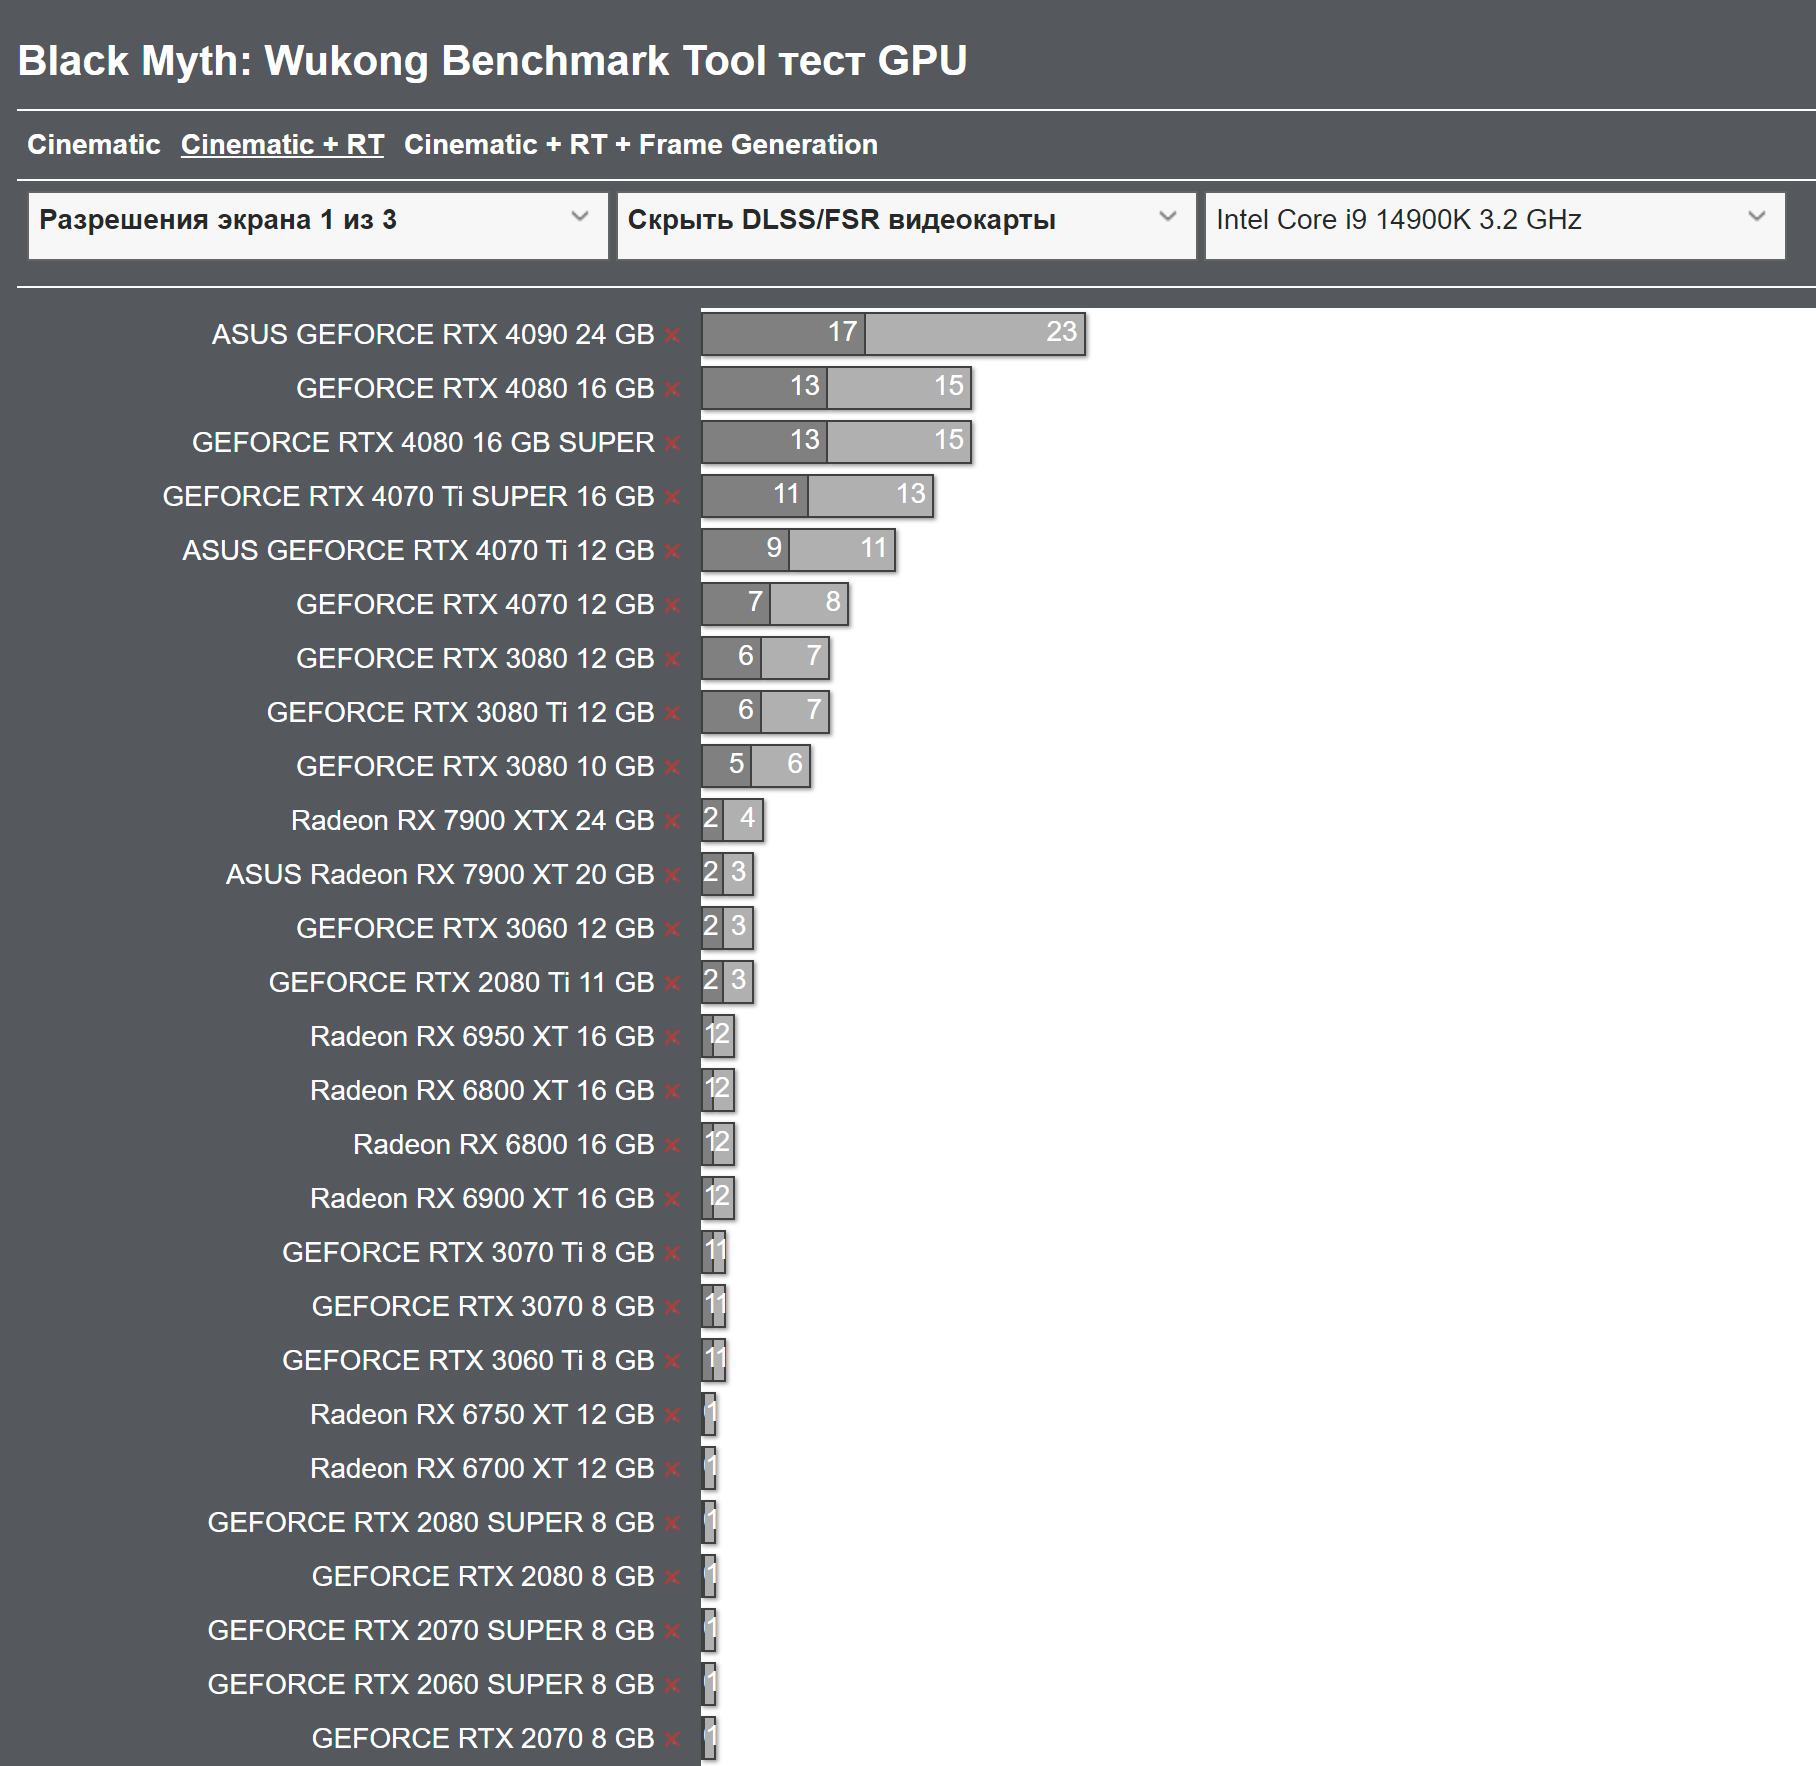
Task: Remove GEFORCE RTX 4080 16 GB row
Action: [x=673, y=389]
